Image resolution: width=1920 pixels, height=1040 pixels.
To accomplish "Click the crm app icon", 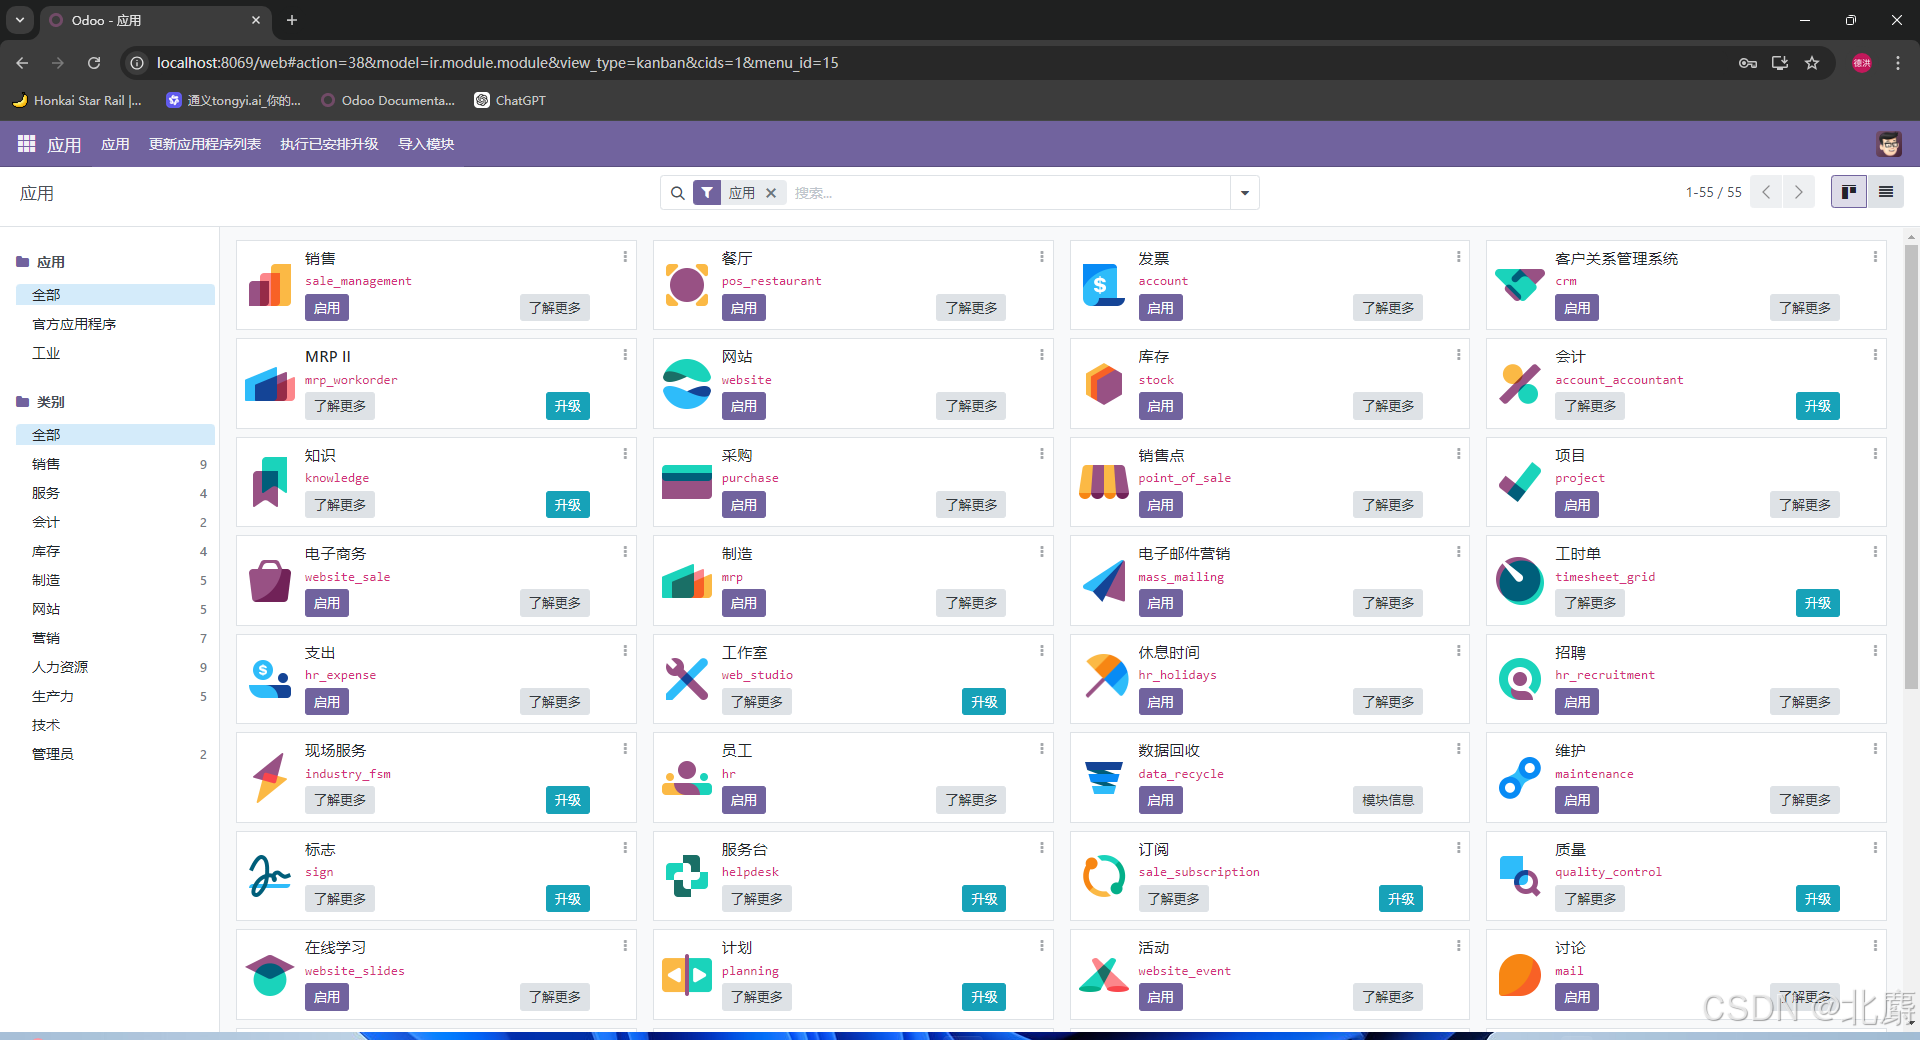I will [1520, 285].
